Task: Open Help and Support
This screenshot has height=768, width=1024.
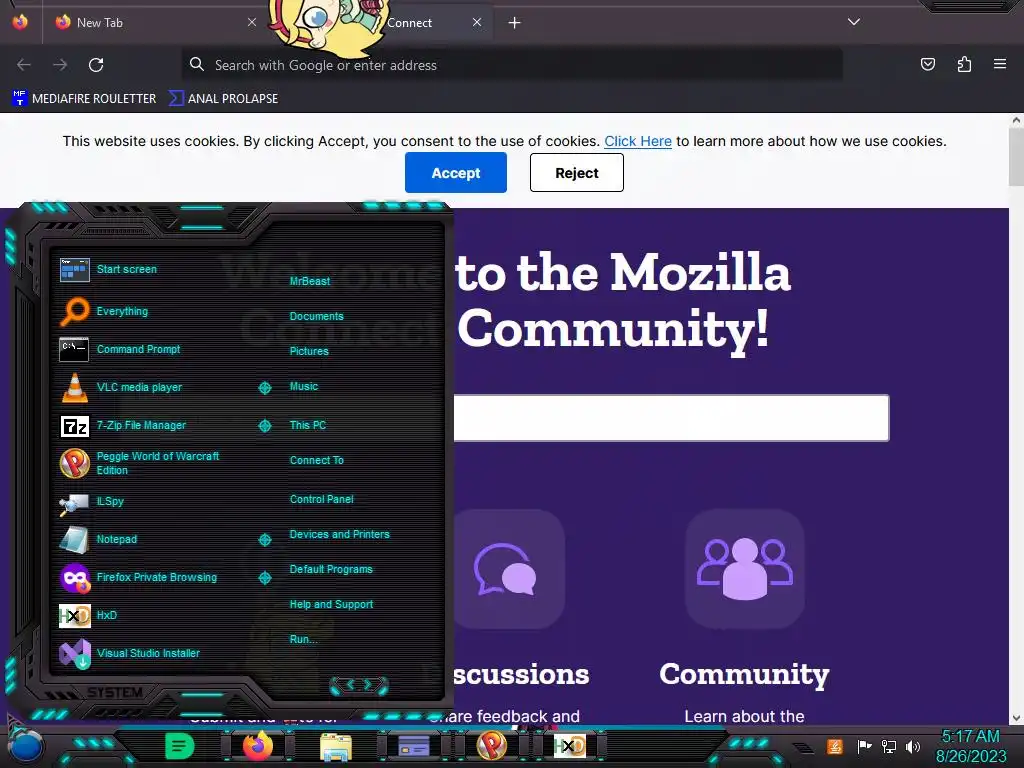Action: [x=331, y=605]
